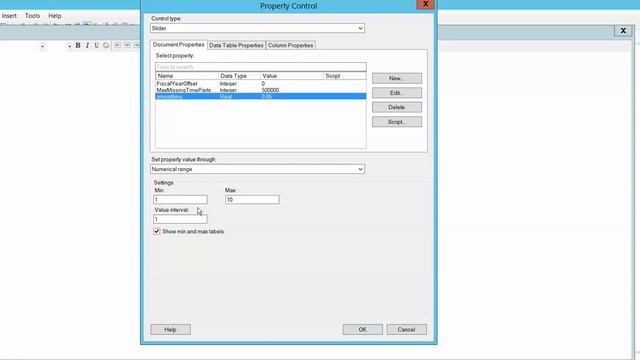Viewport: 640px width, 360px height.
Task: Open the font name dropdown arrow
Action: click(x=42, y=46)
